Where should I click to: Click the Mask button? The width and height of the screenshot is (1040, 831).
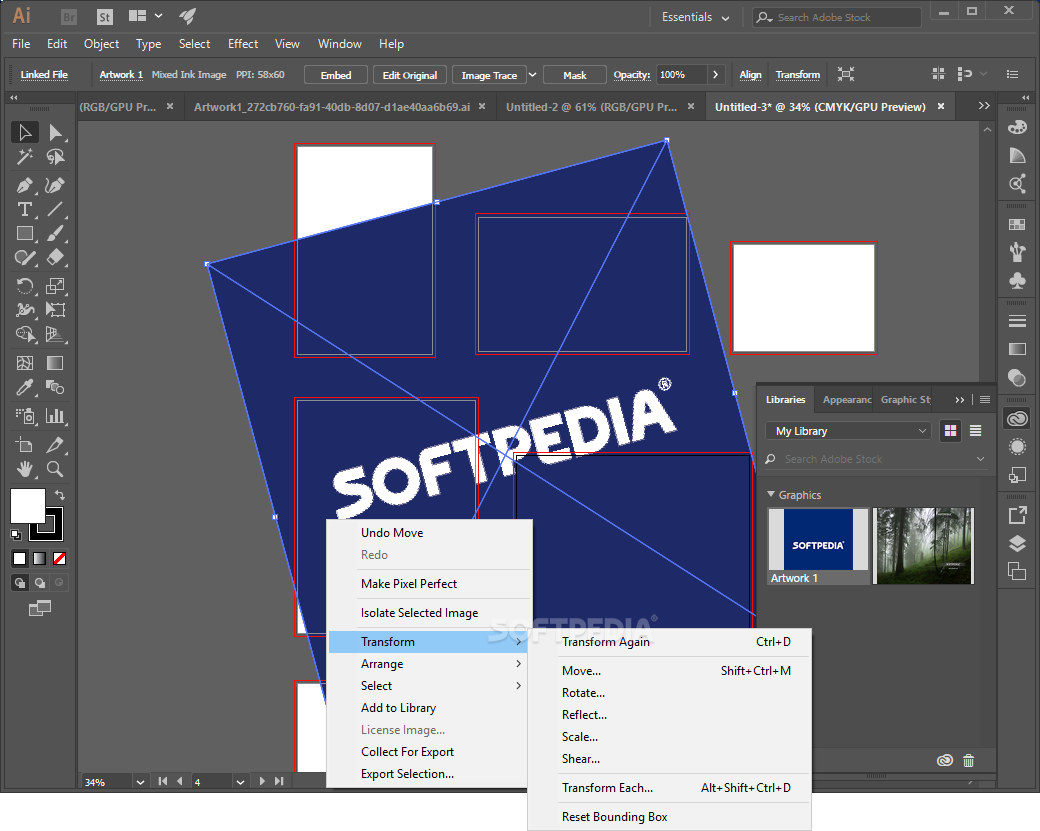point(574,75)
